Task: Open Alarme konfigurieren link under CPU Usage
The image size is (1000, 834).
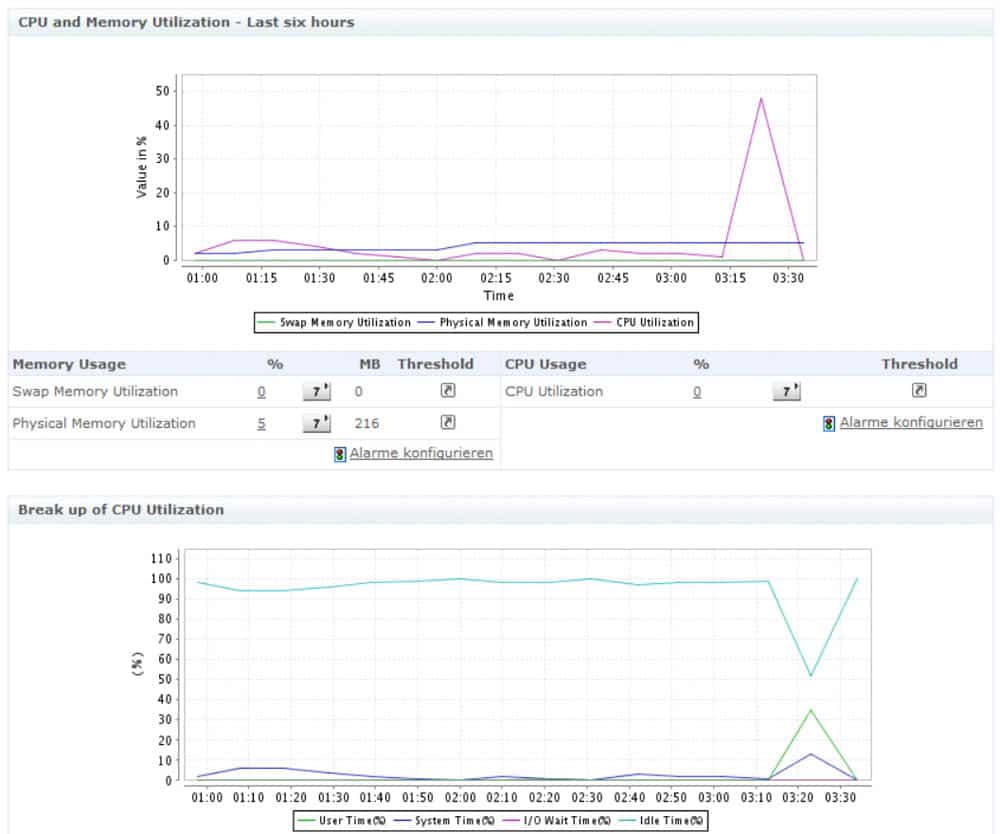Action: tap(911, 422)
